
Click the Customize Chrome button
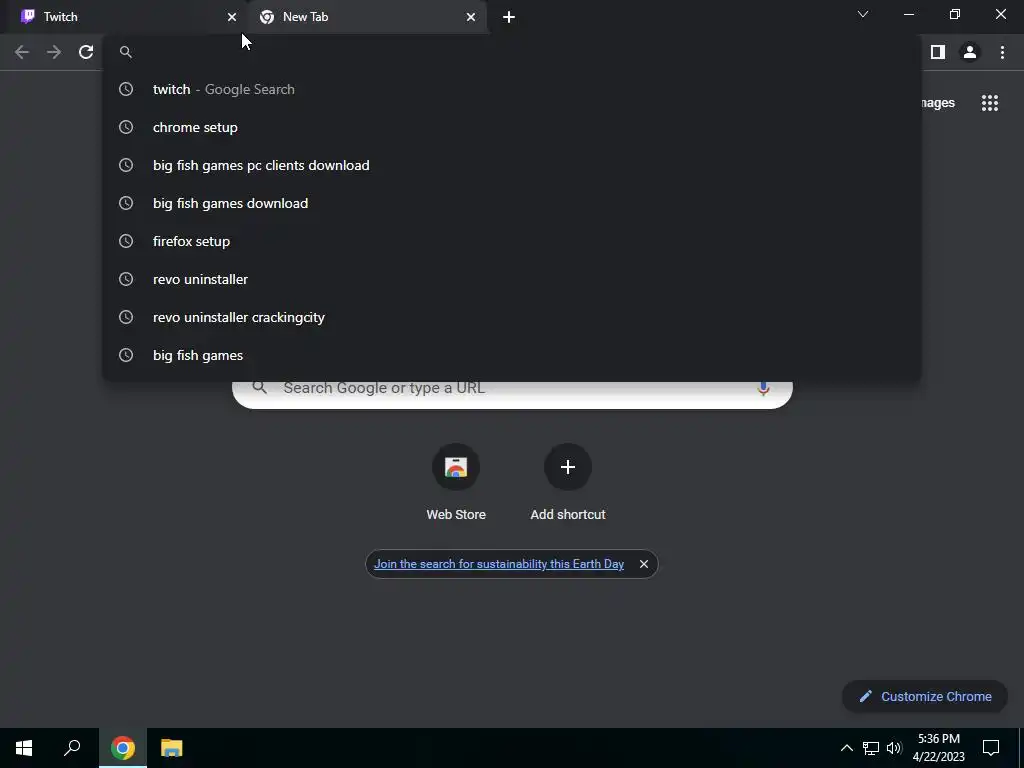coord(925,697)
